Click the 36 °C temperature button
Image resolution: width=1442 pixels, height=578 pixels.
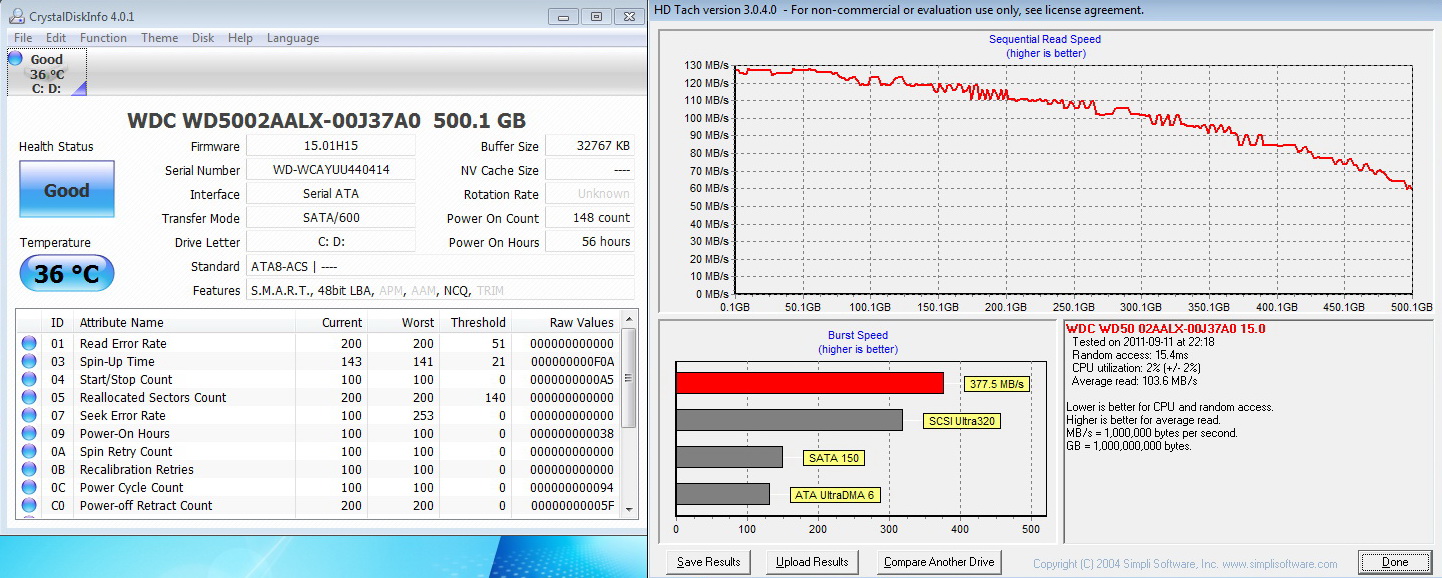click(x=67, y=273)
